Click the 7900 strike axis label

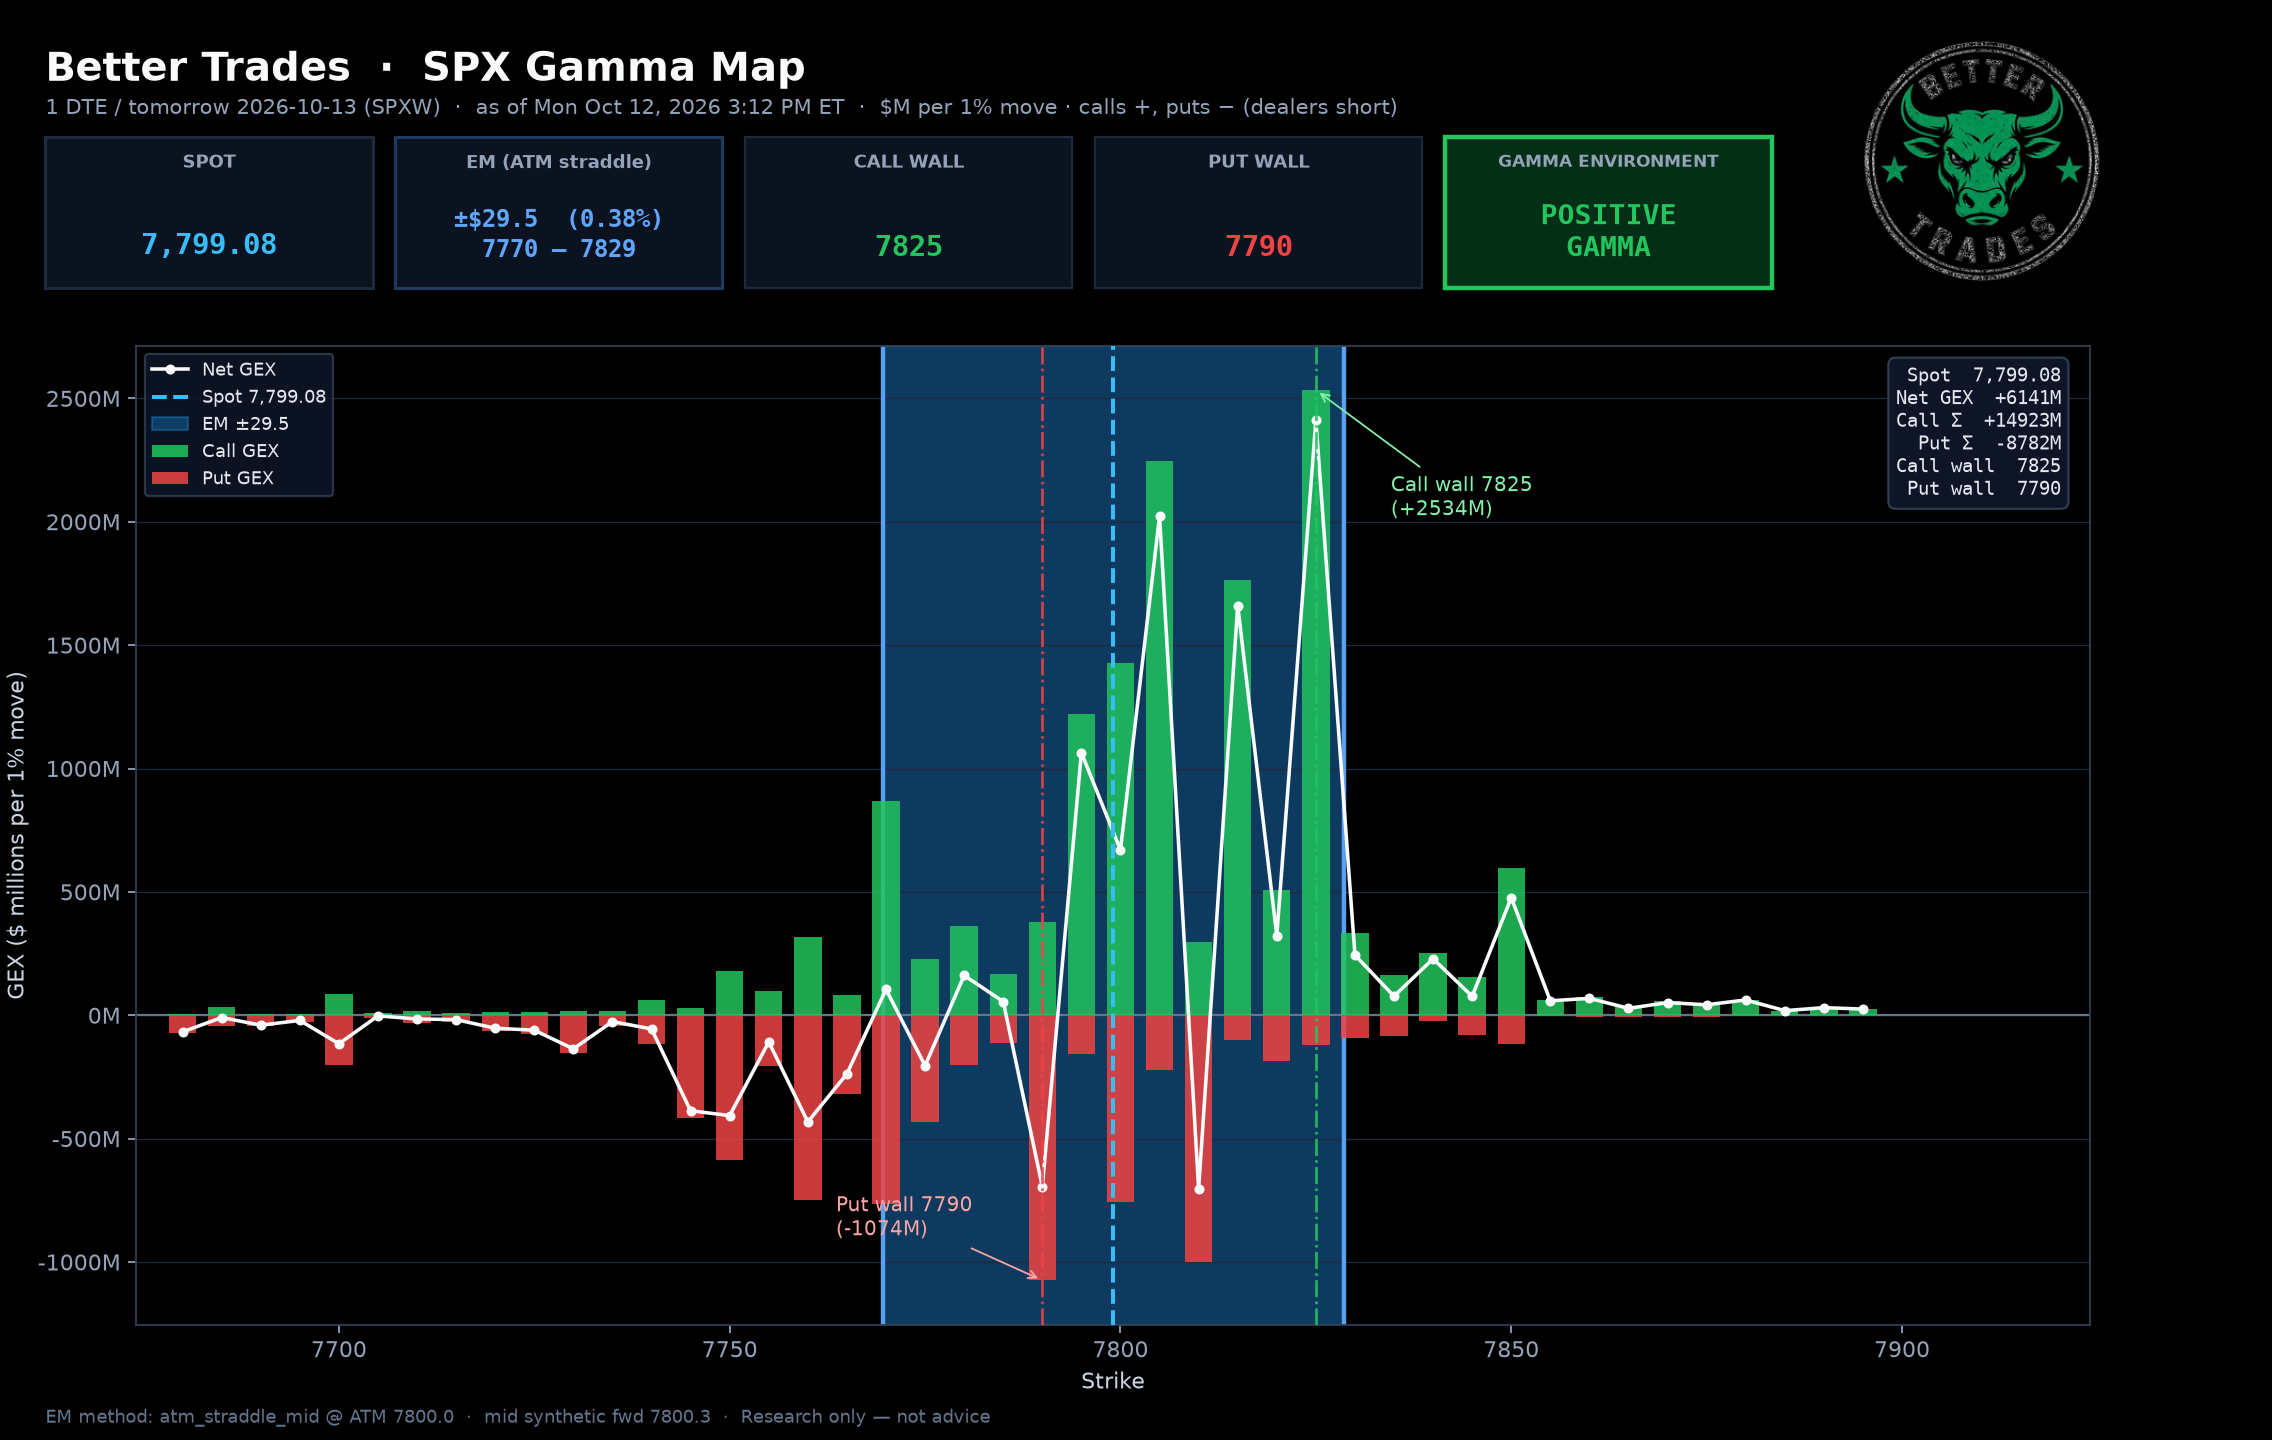1902,1349
